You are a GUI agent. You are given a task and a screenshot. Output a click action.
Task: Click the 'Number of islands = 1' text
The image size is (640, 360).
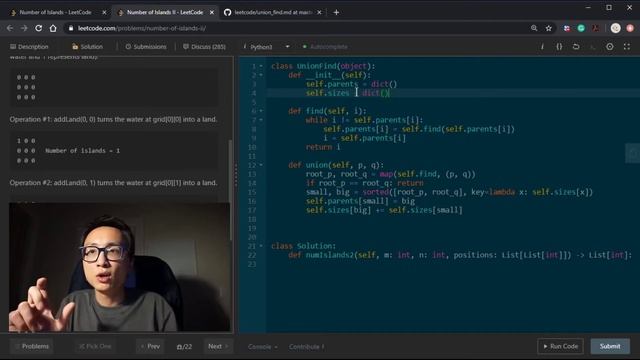click(x=83, y=151)
